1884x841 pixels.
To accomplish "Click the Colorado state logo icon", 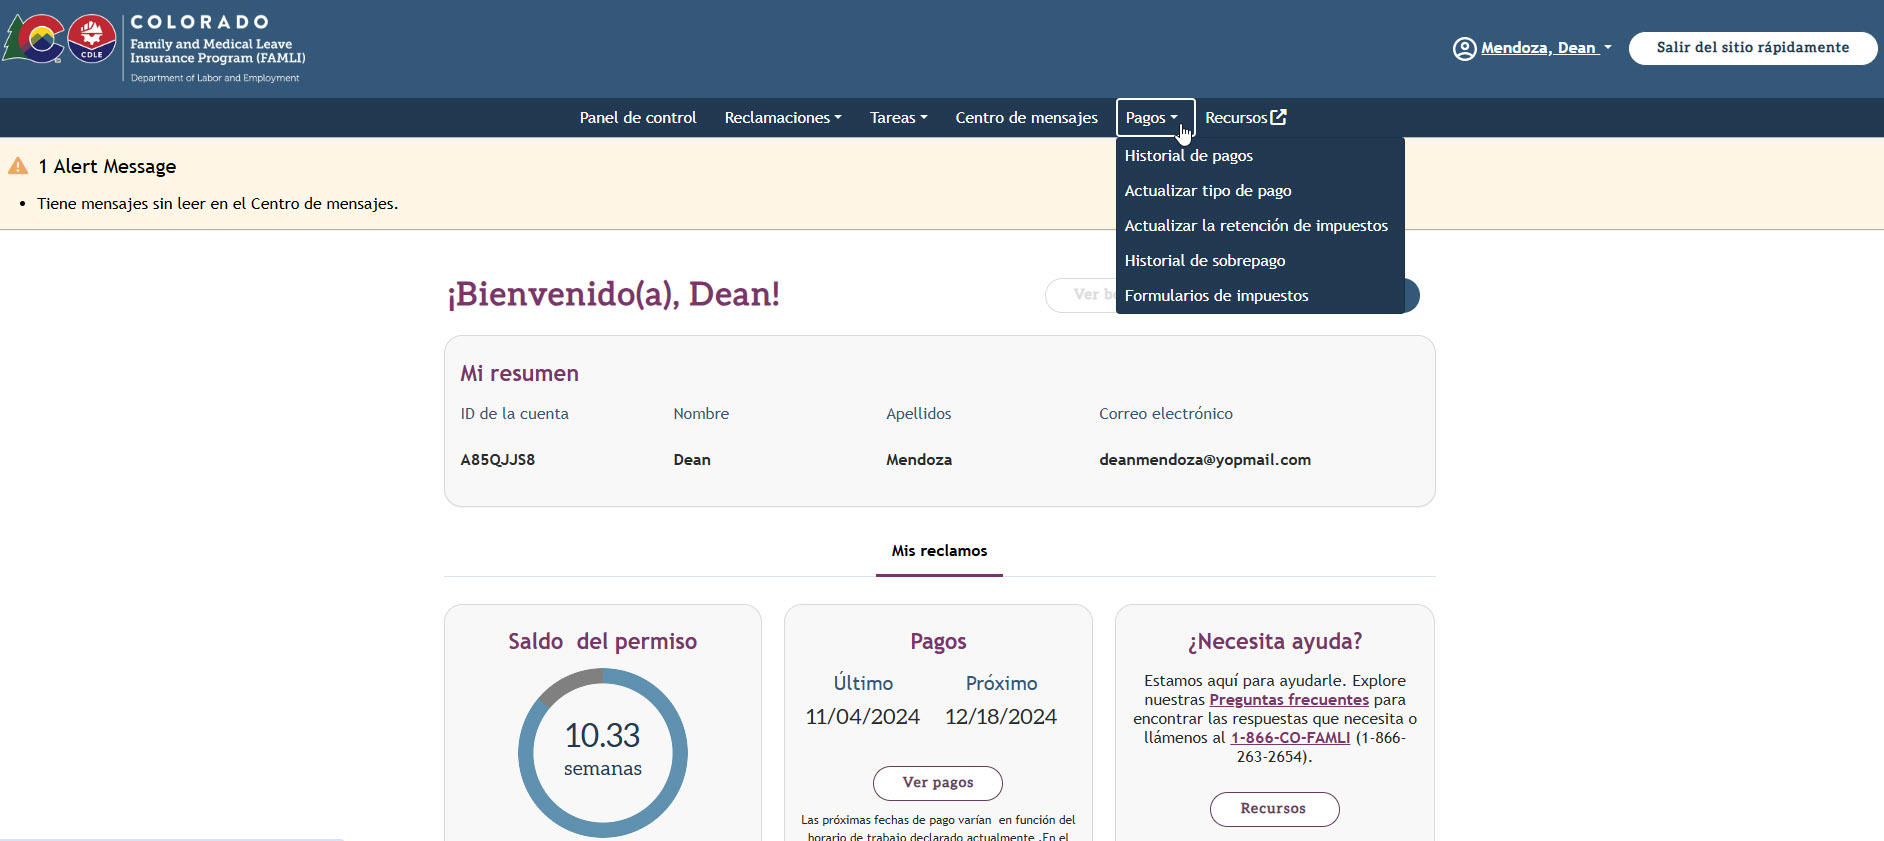I will click(x=33, y=40).
